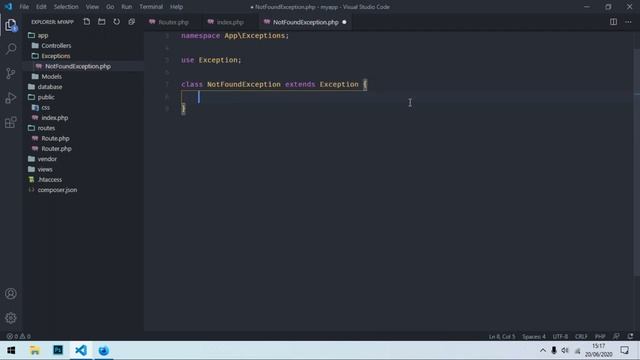Open the Explorer view in activity bar

11,25
